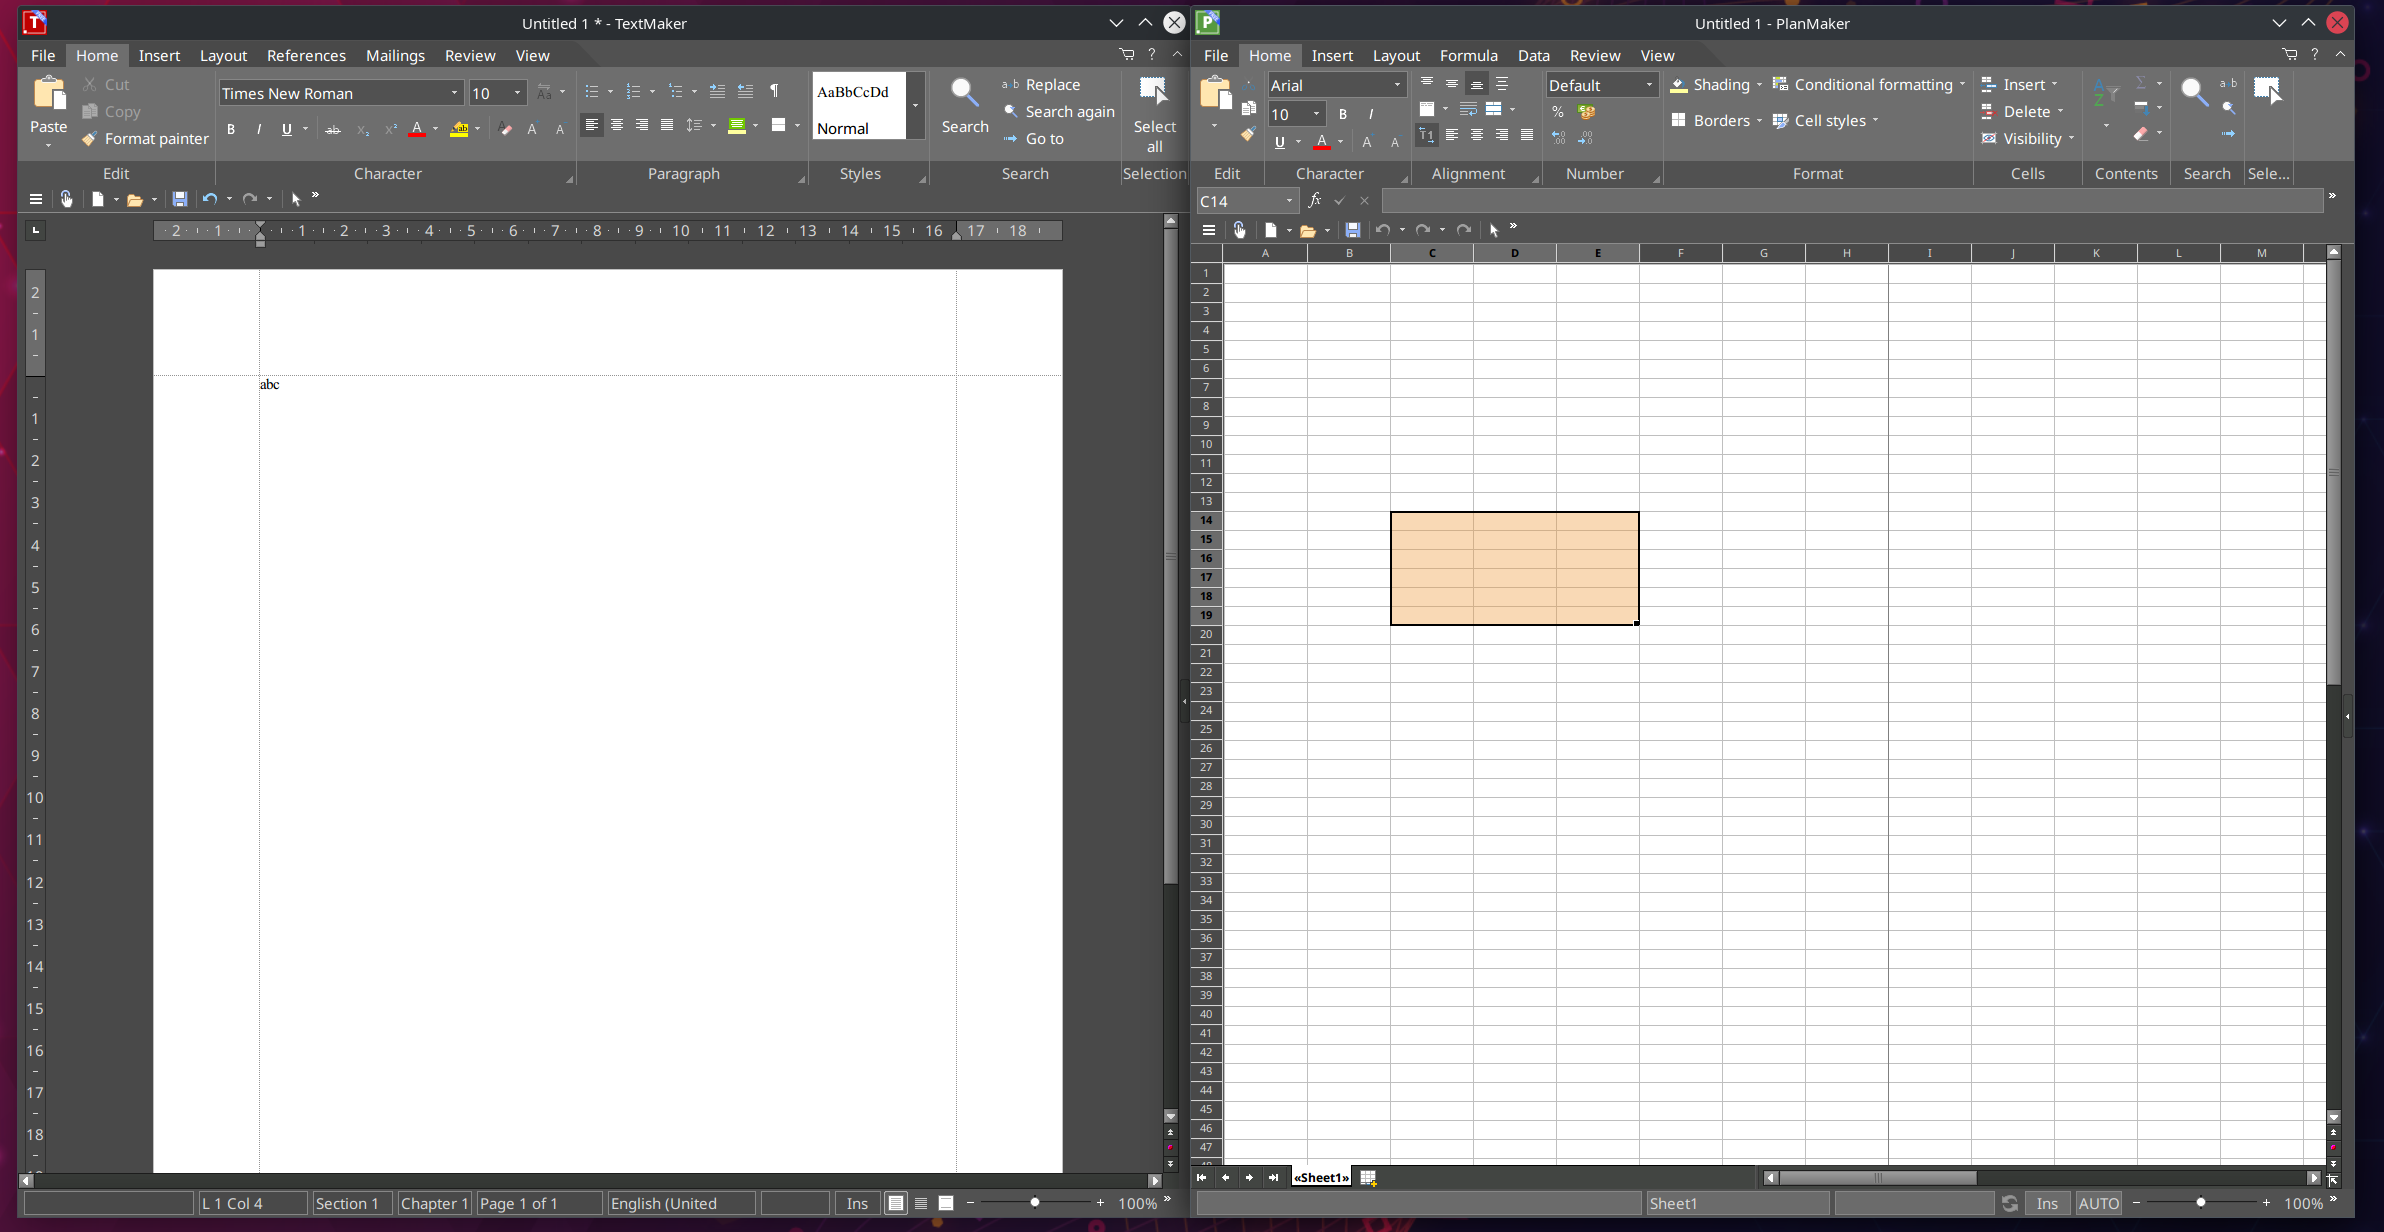Click vertical text rotation icon in PlanMaker
Screen dimensions: 2384x1232
tap(1427, 135)
